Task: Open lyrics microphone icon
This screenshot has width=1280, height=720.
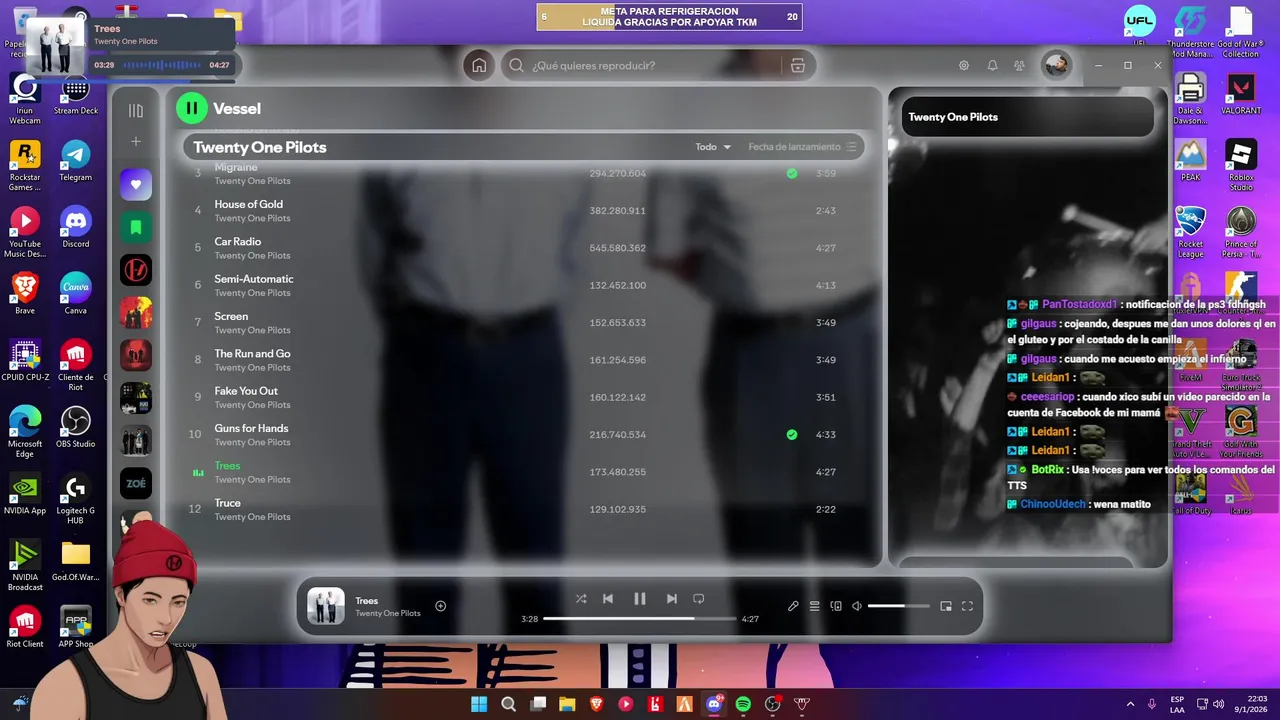Action: [x=793, y=606]
